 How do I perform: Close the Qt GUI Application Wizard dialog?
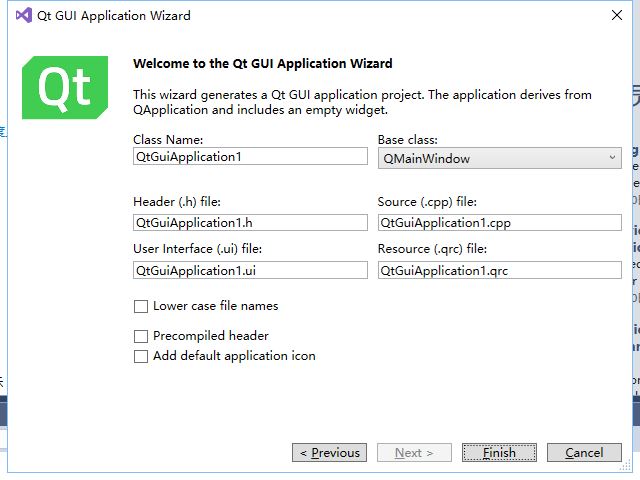click(616, 15)
